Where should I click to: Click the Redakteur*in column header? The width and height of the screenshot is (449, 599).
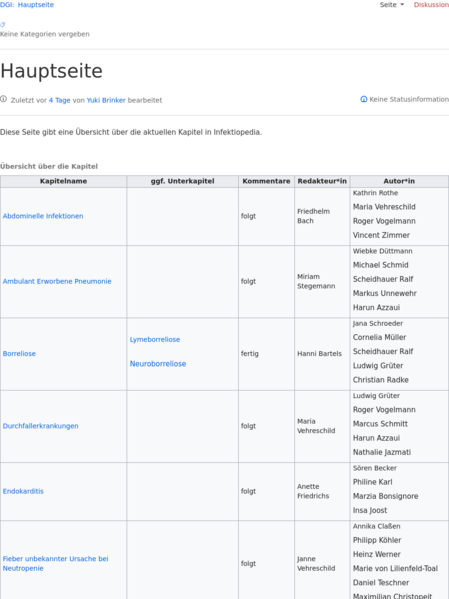click(322, 181)
